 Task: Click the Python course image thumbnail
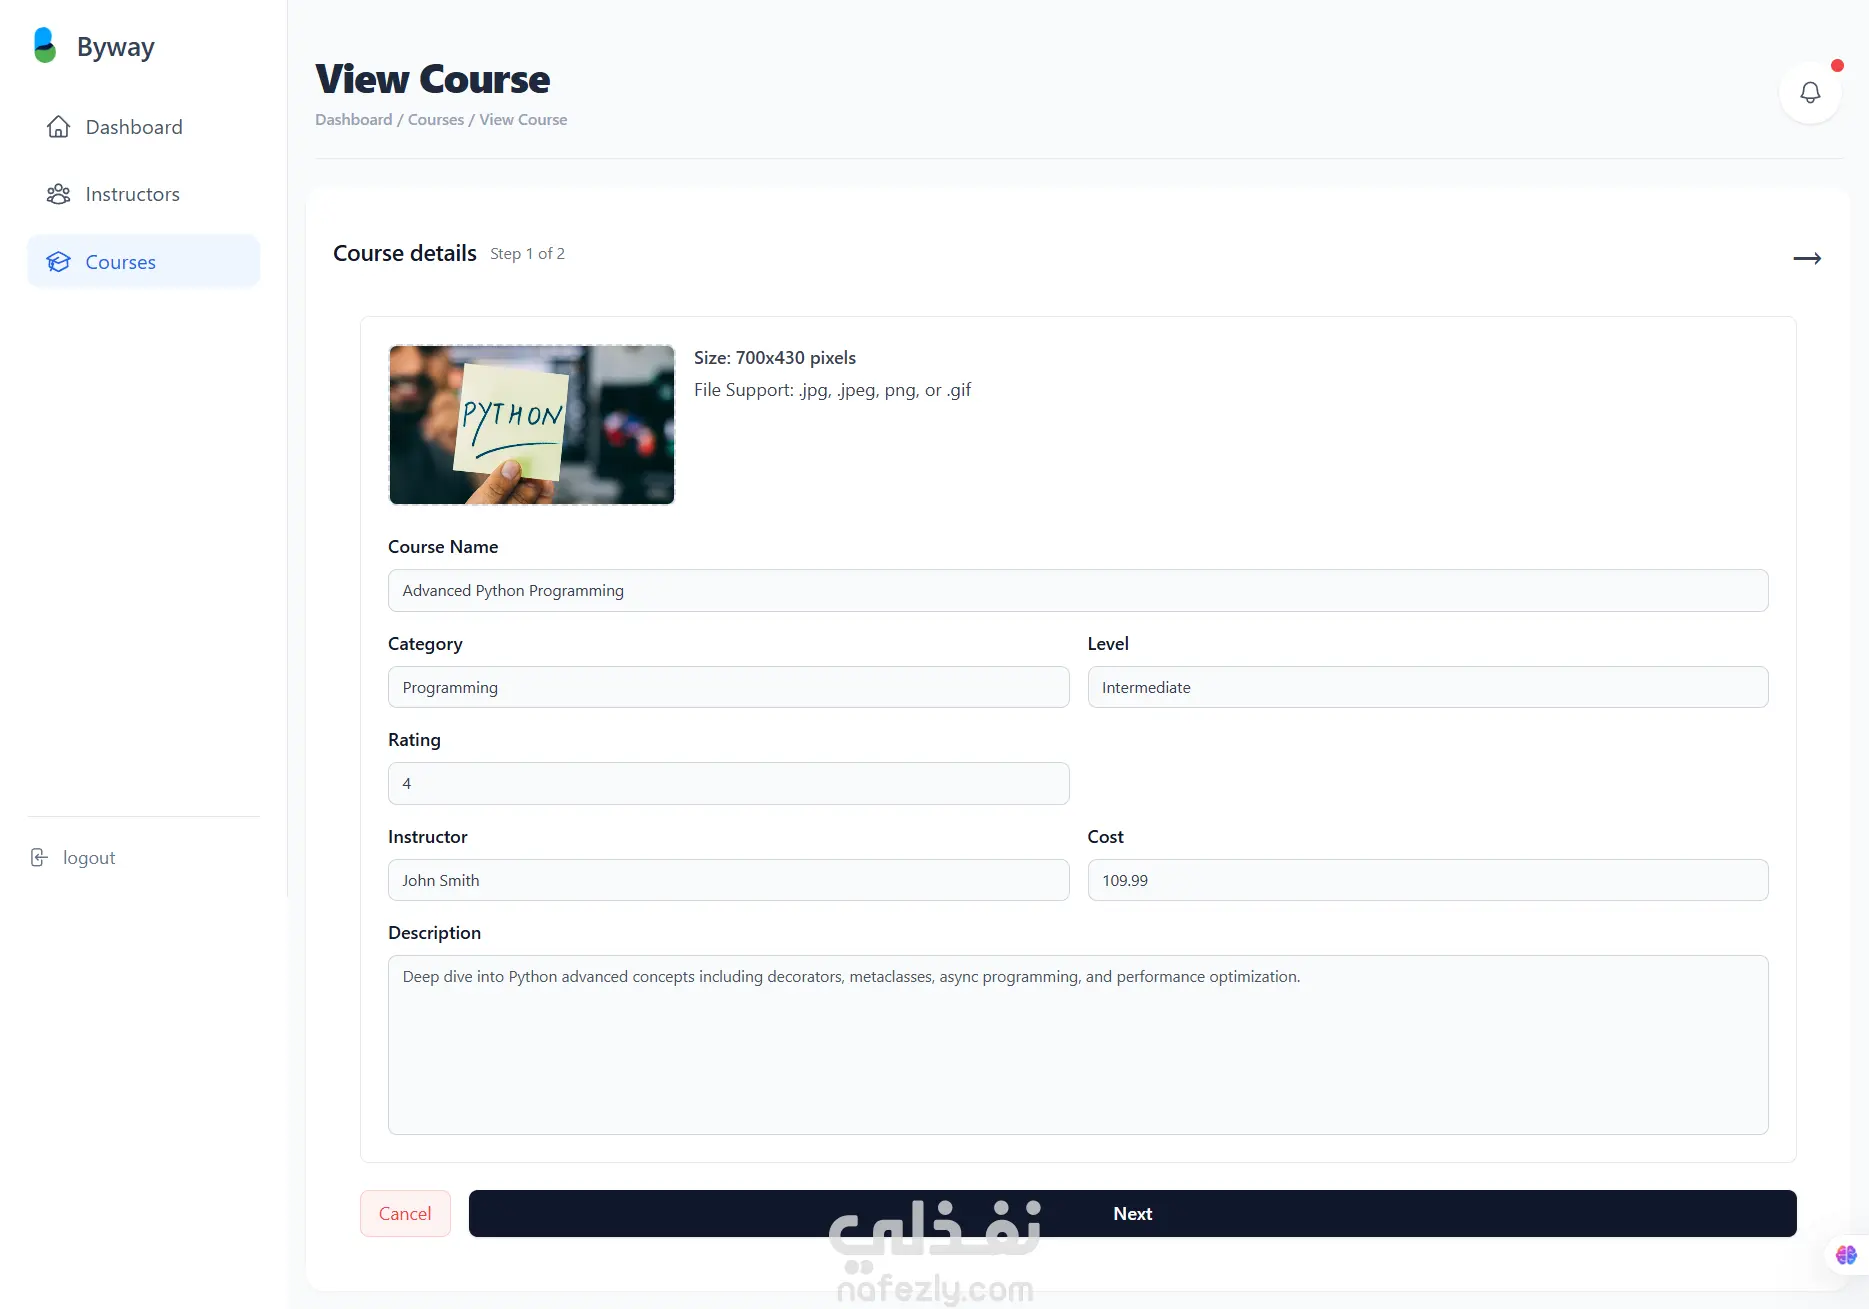pyautogui.click(x=532, y=425)
